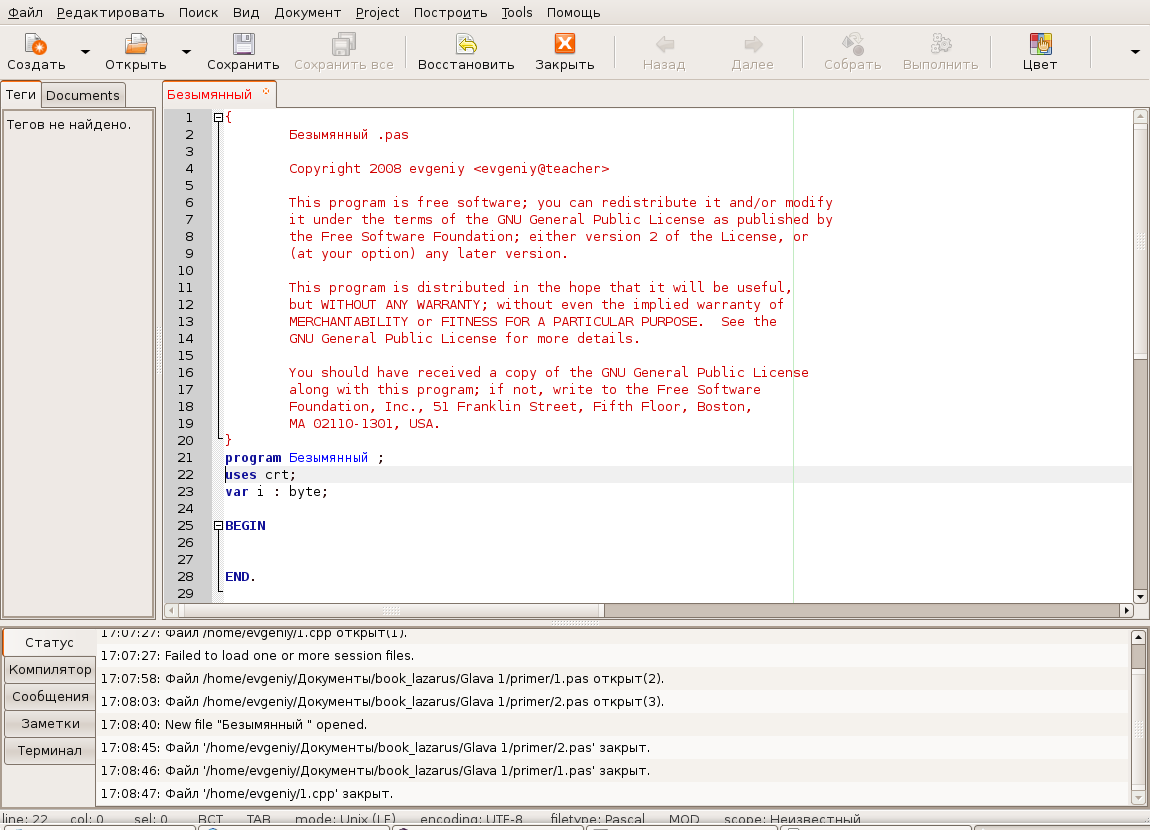Click the 'program' keyword on line 21
1150x830 pixels.
253,458
